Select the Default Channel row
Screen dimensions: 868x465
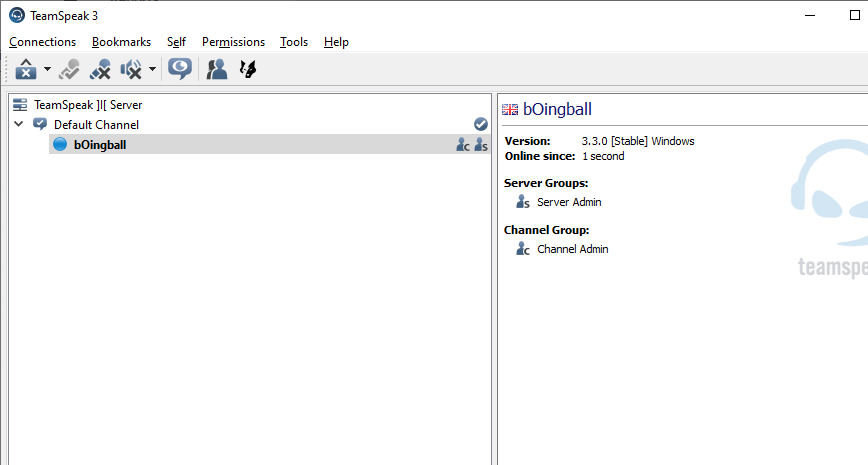pyautogui.click(x=250, y=125)
